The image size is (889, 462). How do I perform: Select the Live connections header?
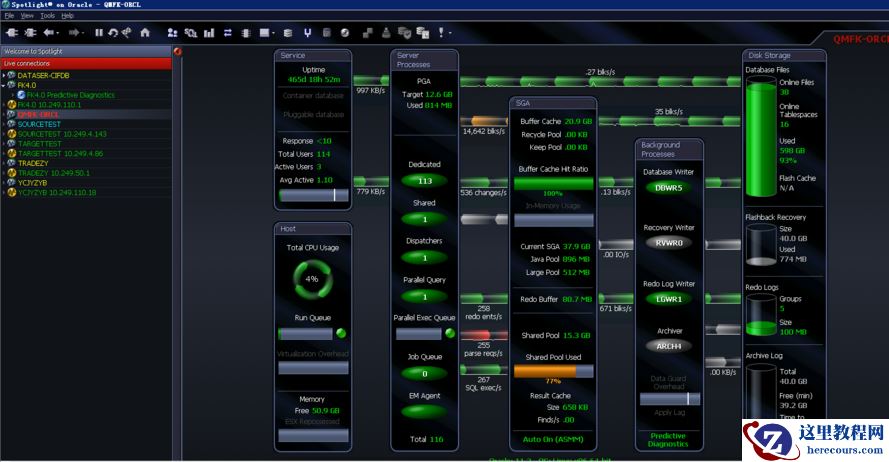click(85, 63)
